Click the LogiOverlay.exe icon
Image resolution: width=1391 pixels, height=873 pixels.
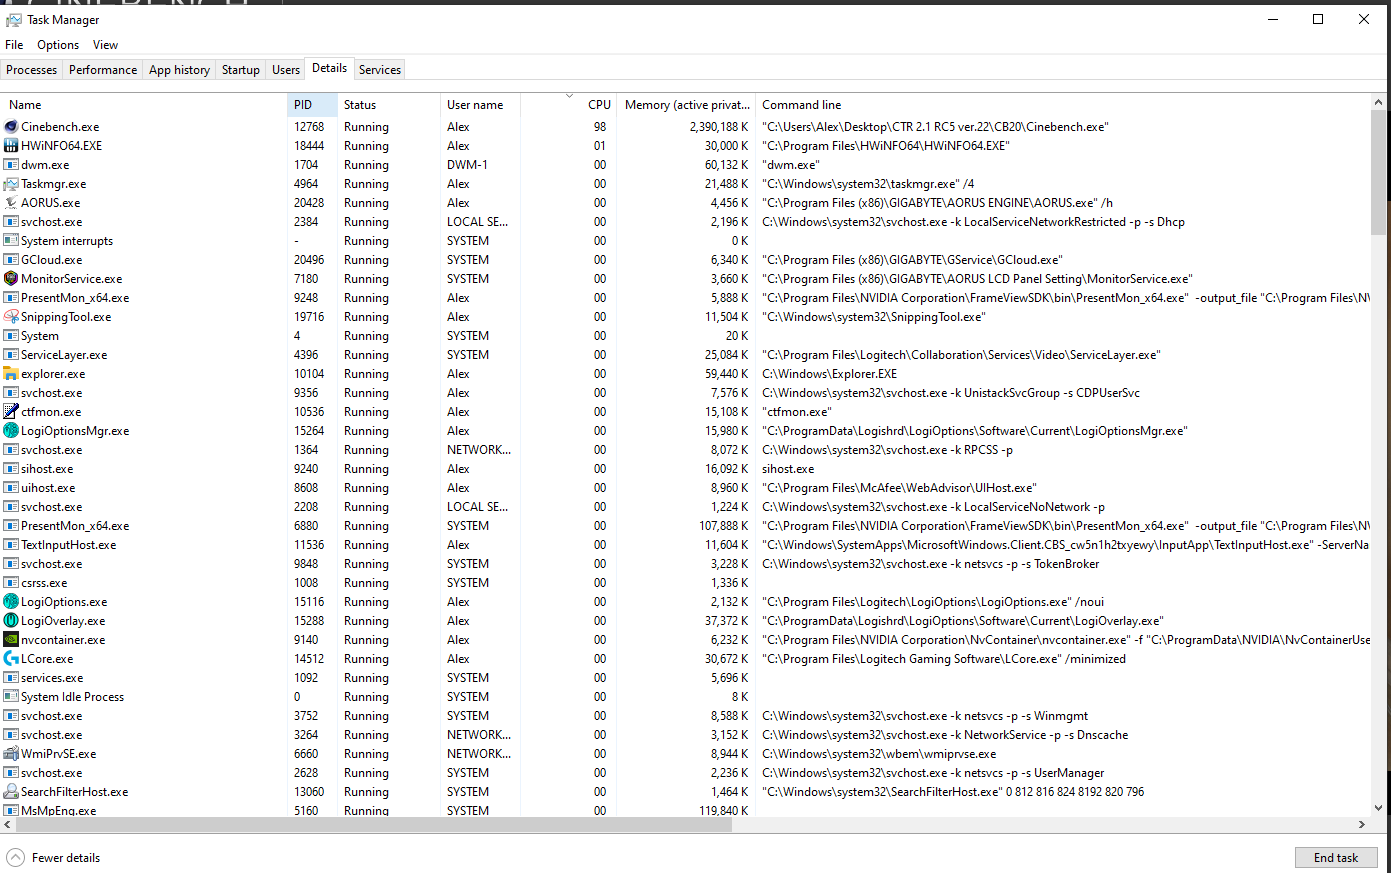pos(11,621)
